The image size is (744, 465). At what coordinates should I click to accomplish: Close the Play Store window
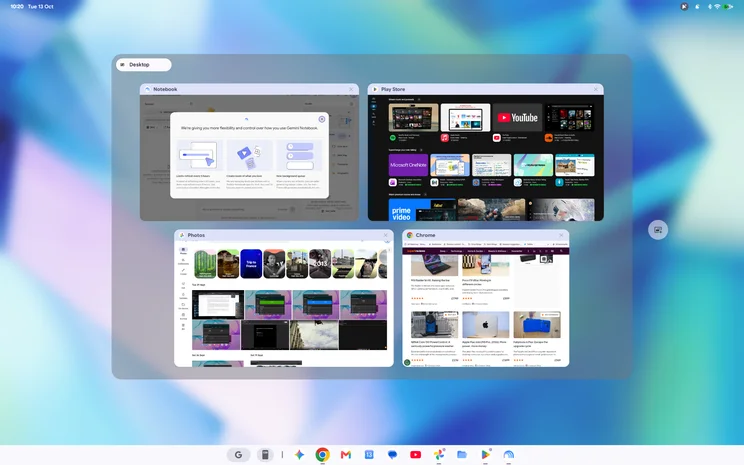[596, 89]
